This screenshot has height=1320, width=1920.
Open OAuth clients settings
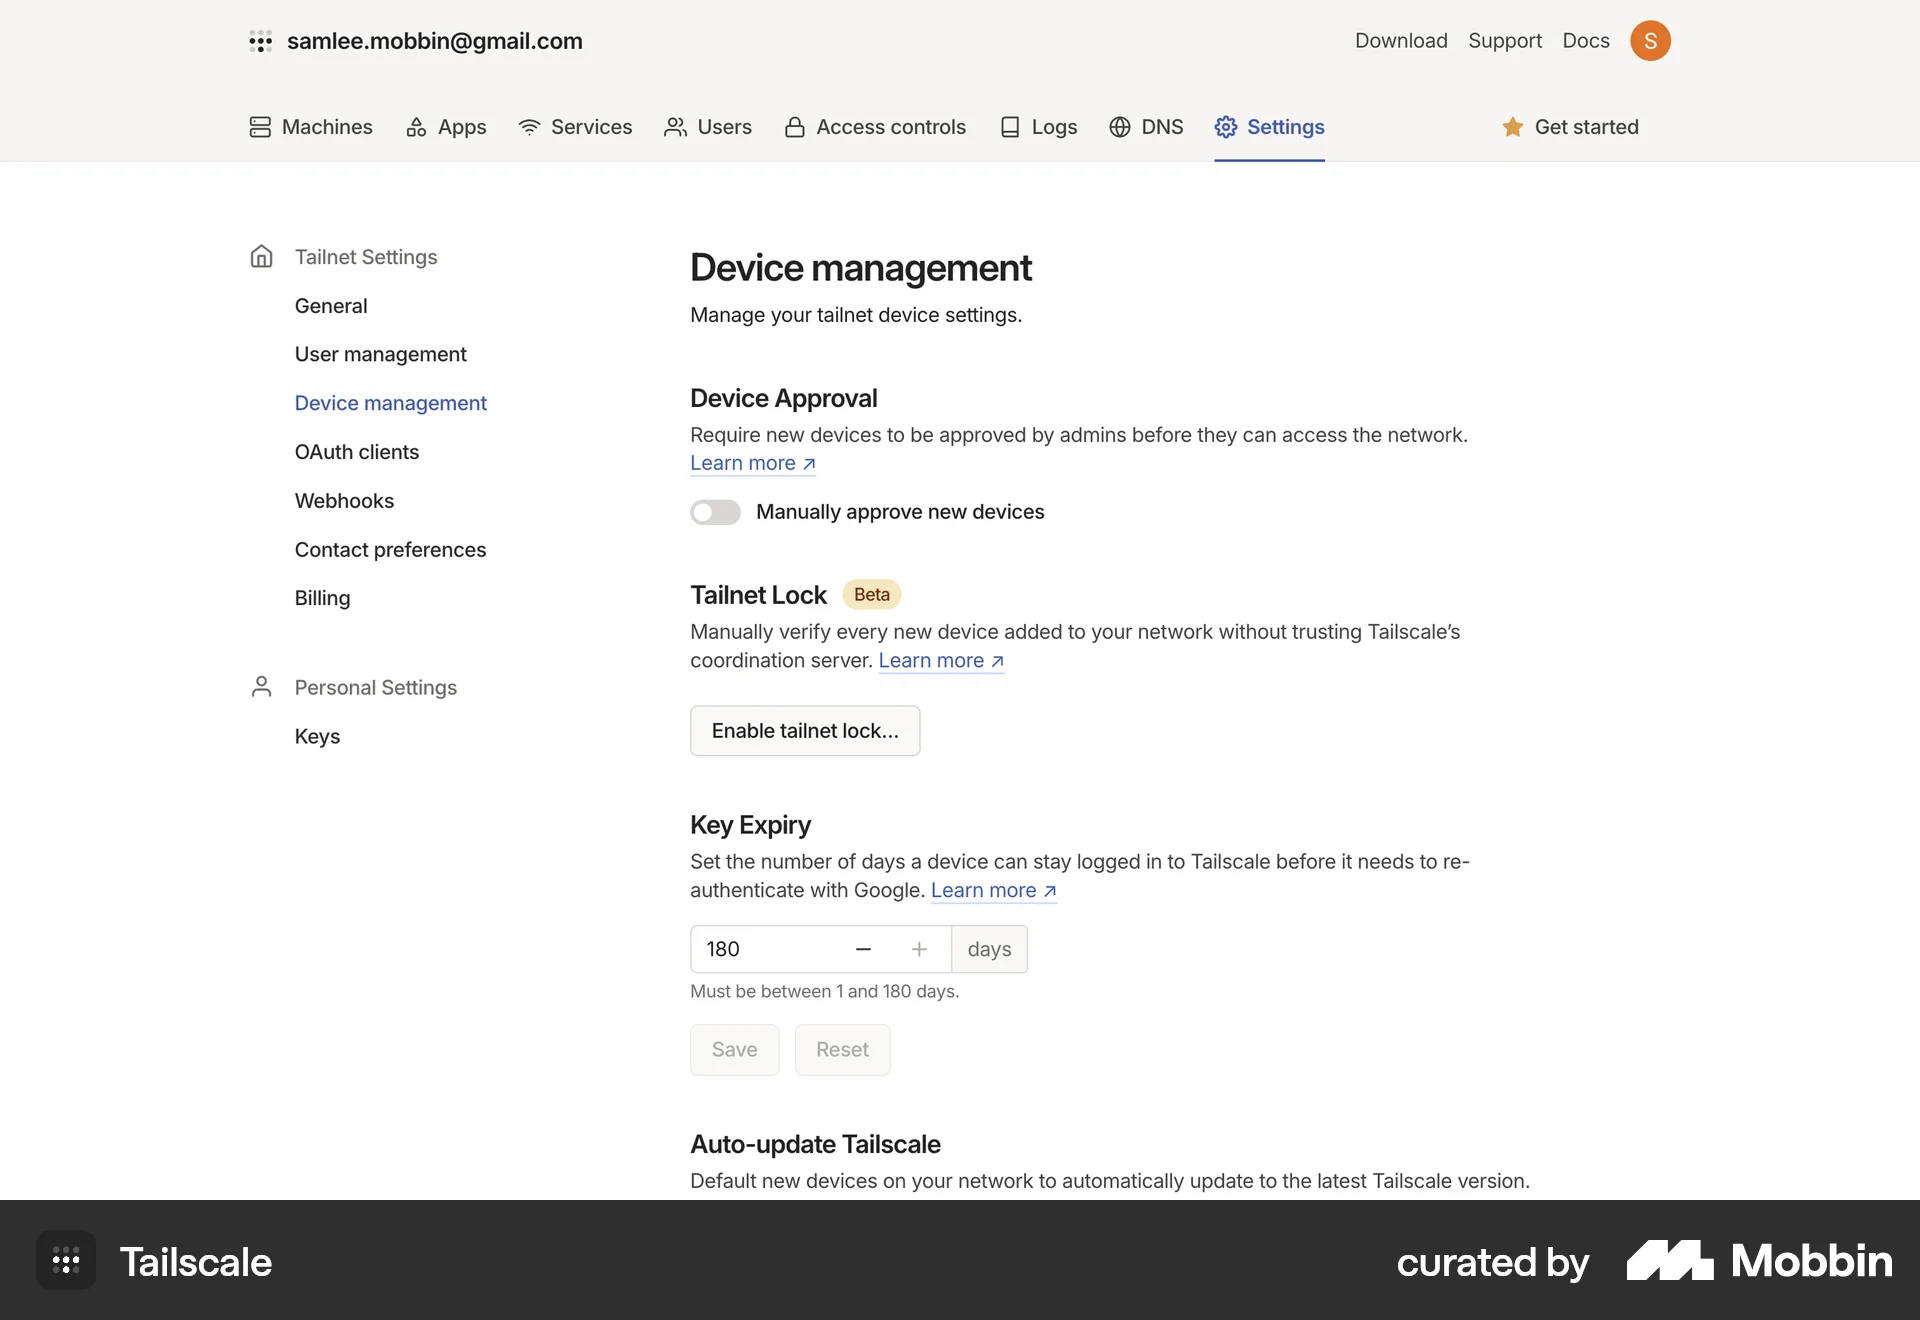(357, 452)
